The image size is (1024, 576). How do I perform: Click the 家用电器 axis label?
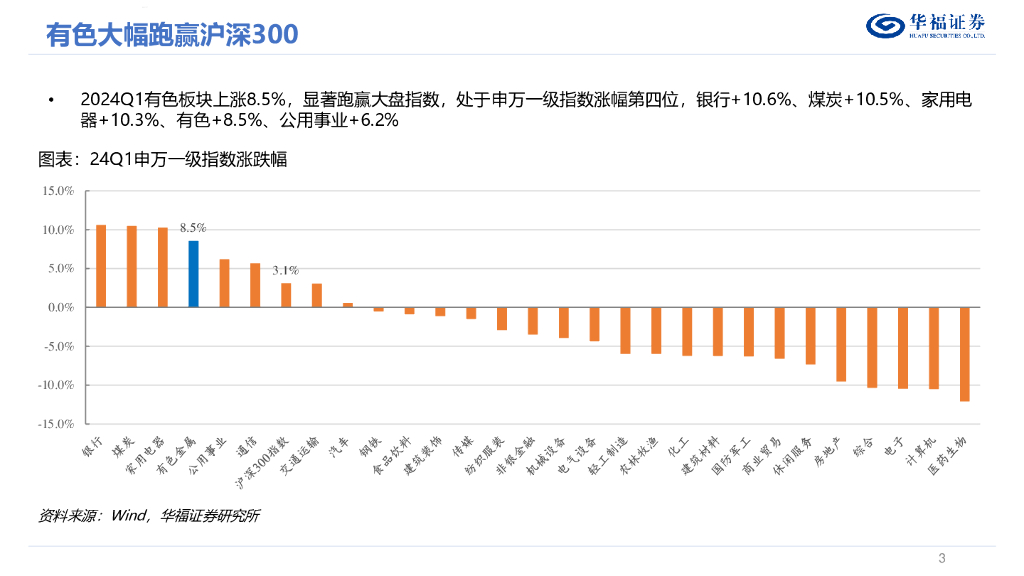tap(146, 455)
